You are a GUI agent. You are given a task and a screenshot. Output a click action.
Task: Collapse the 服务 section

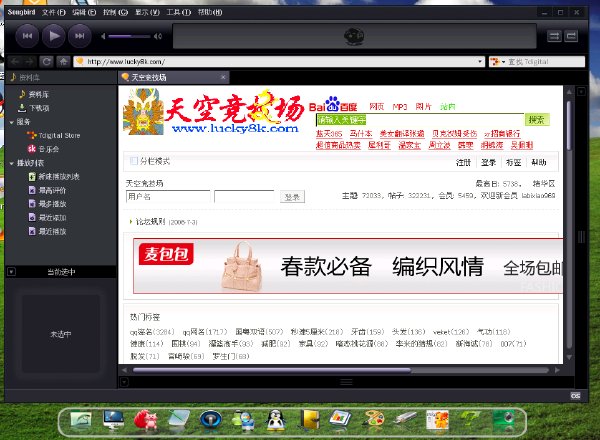[11, 122]
